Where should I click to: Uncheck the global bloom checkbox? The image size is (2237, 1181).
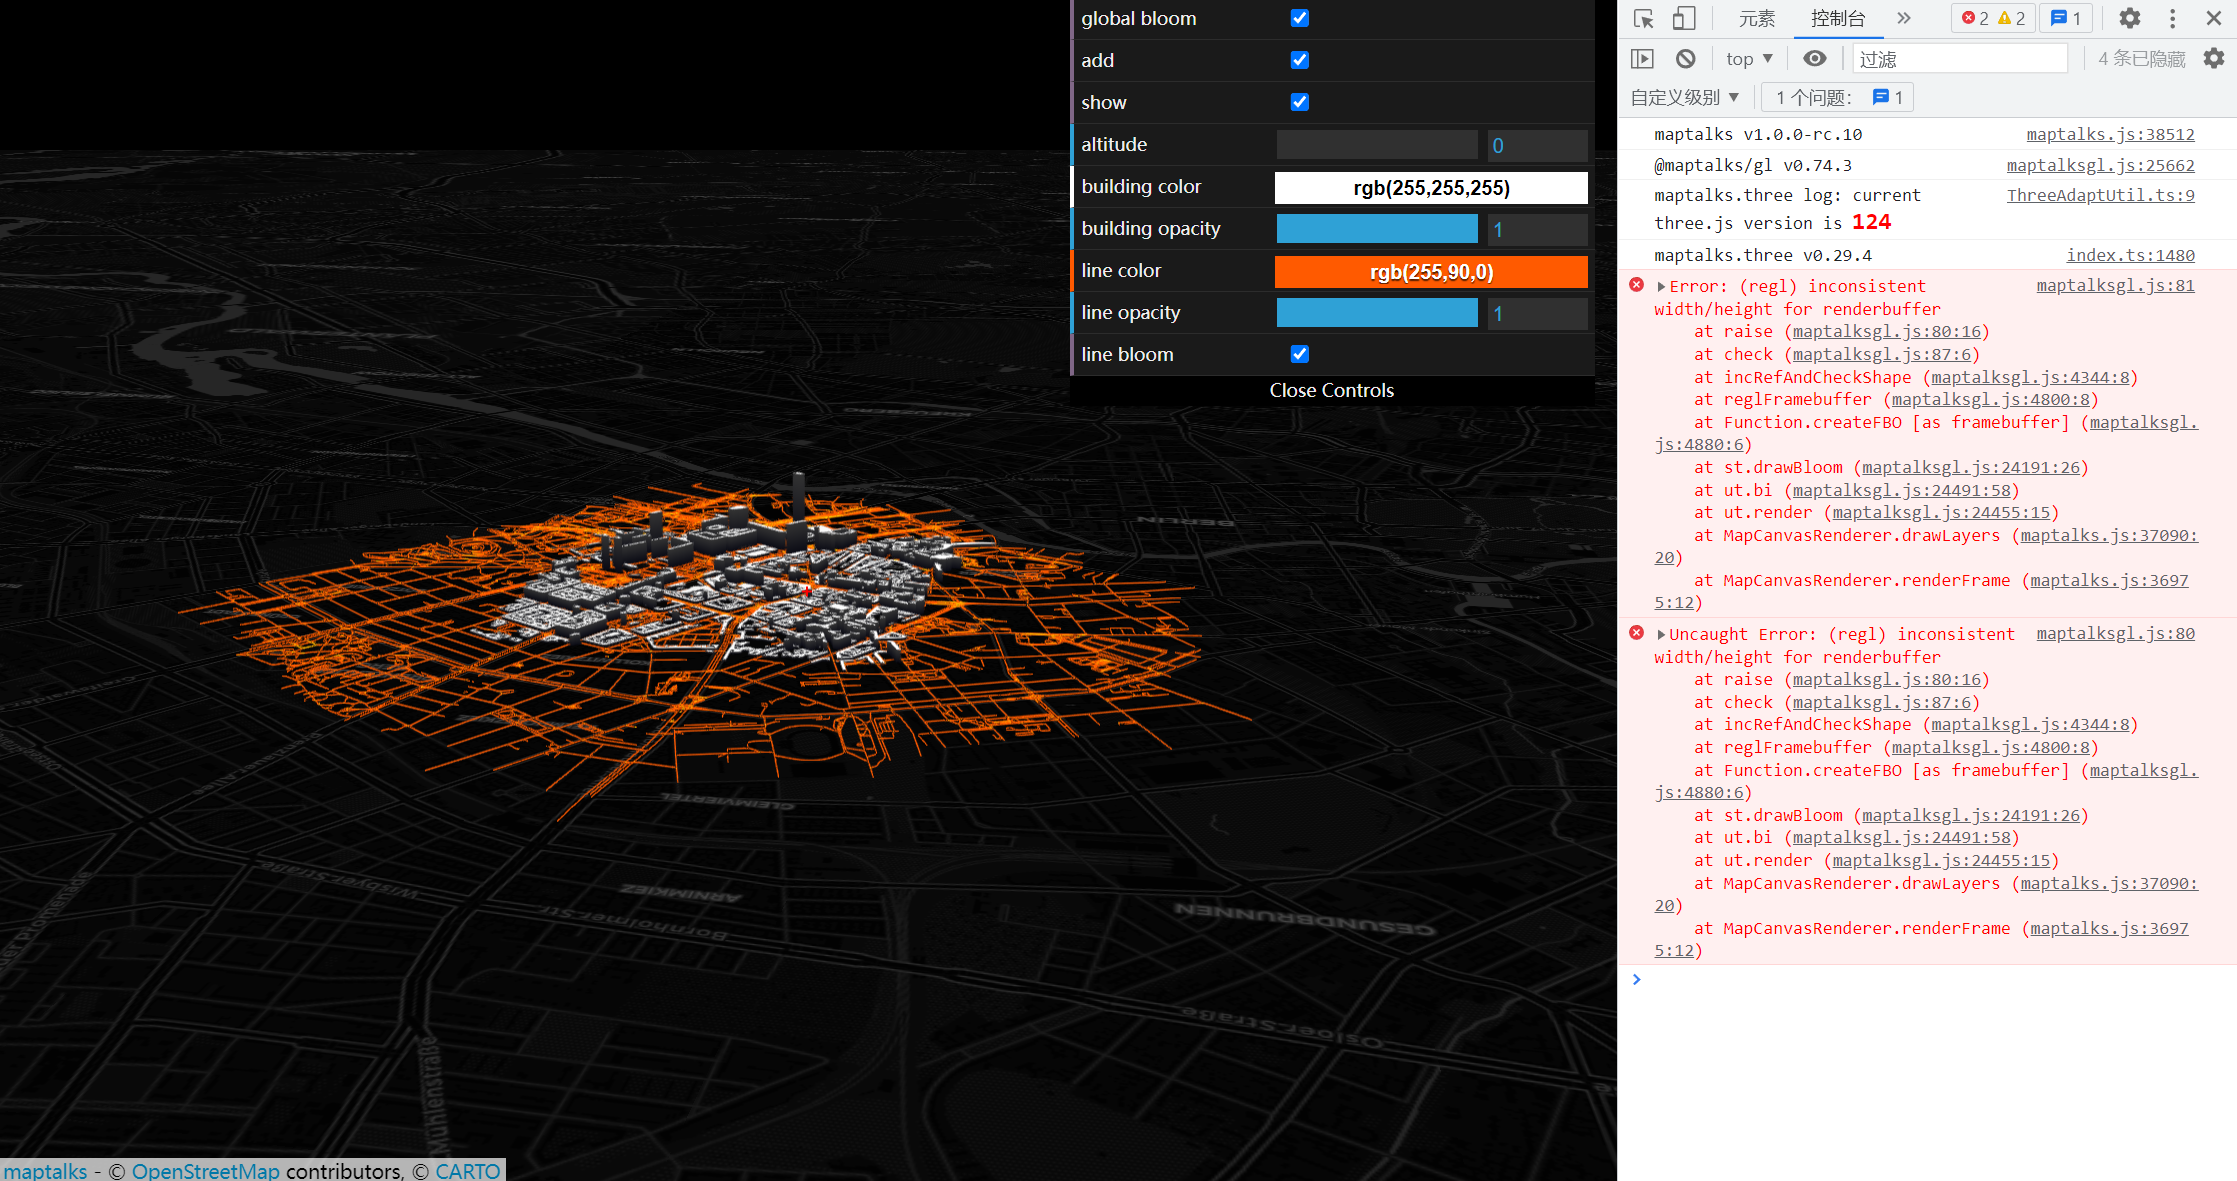(1299, 18)
